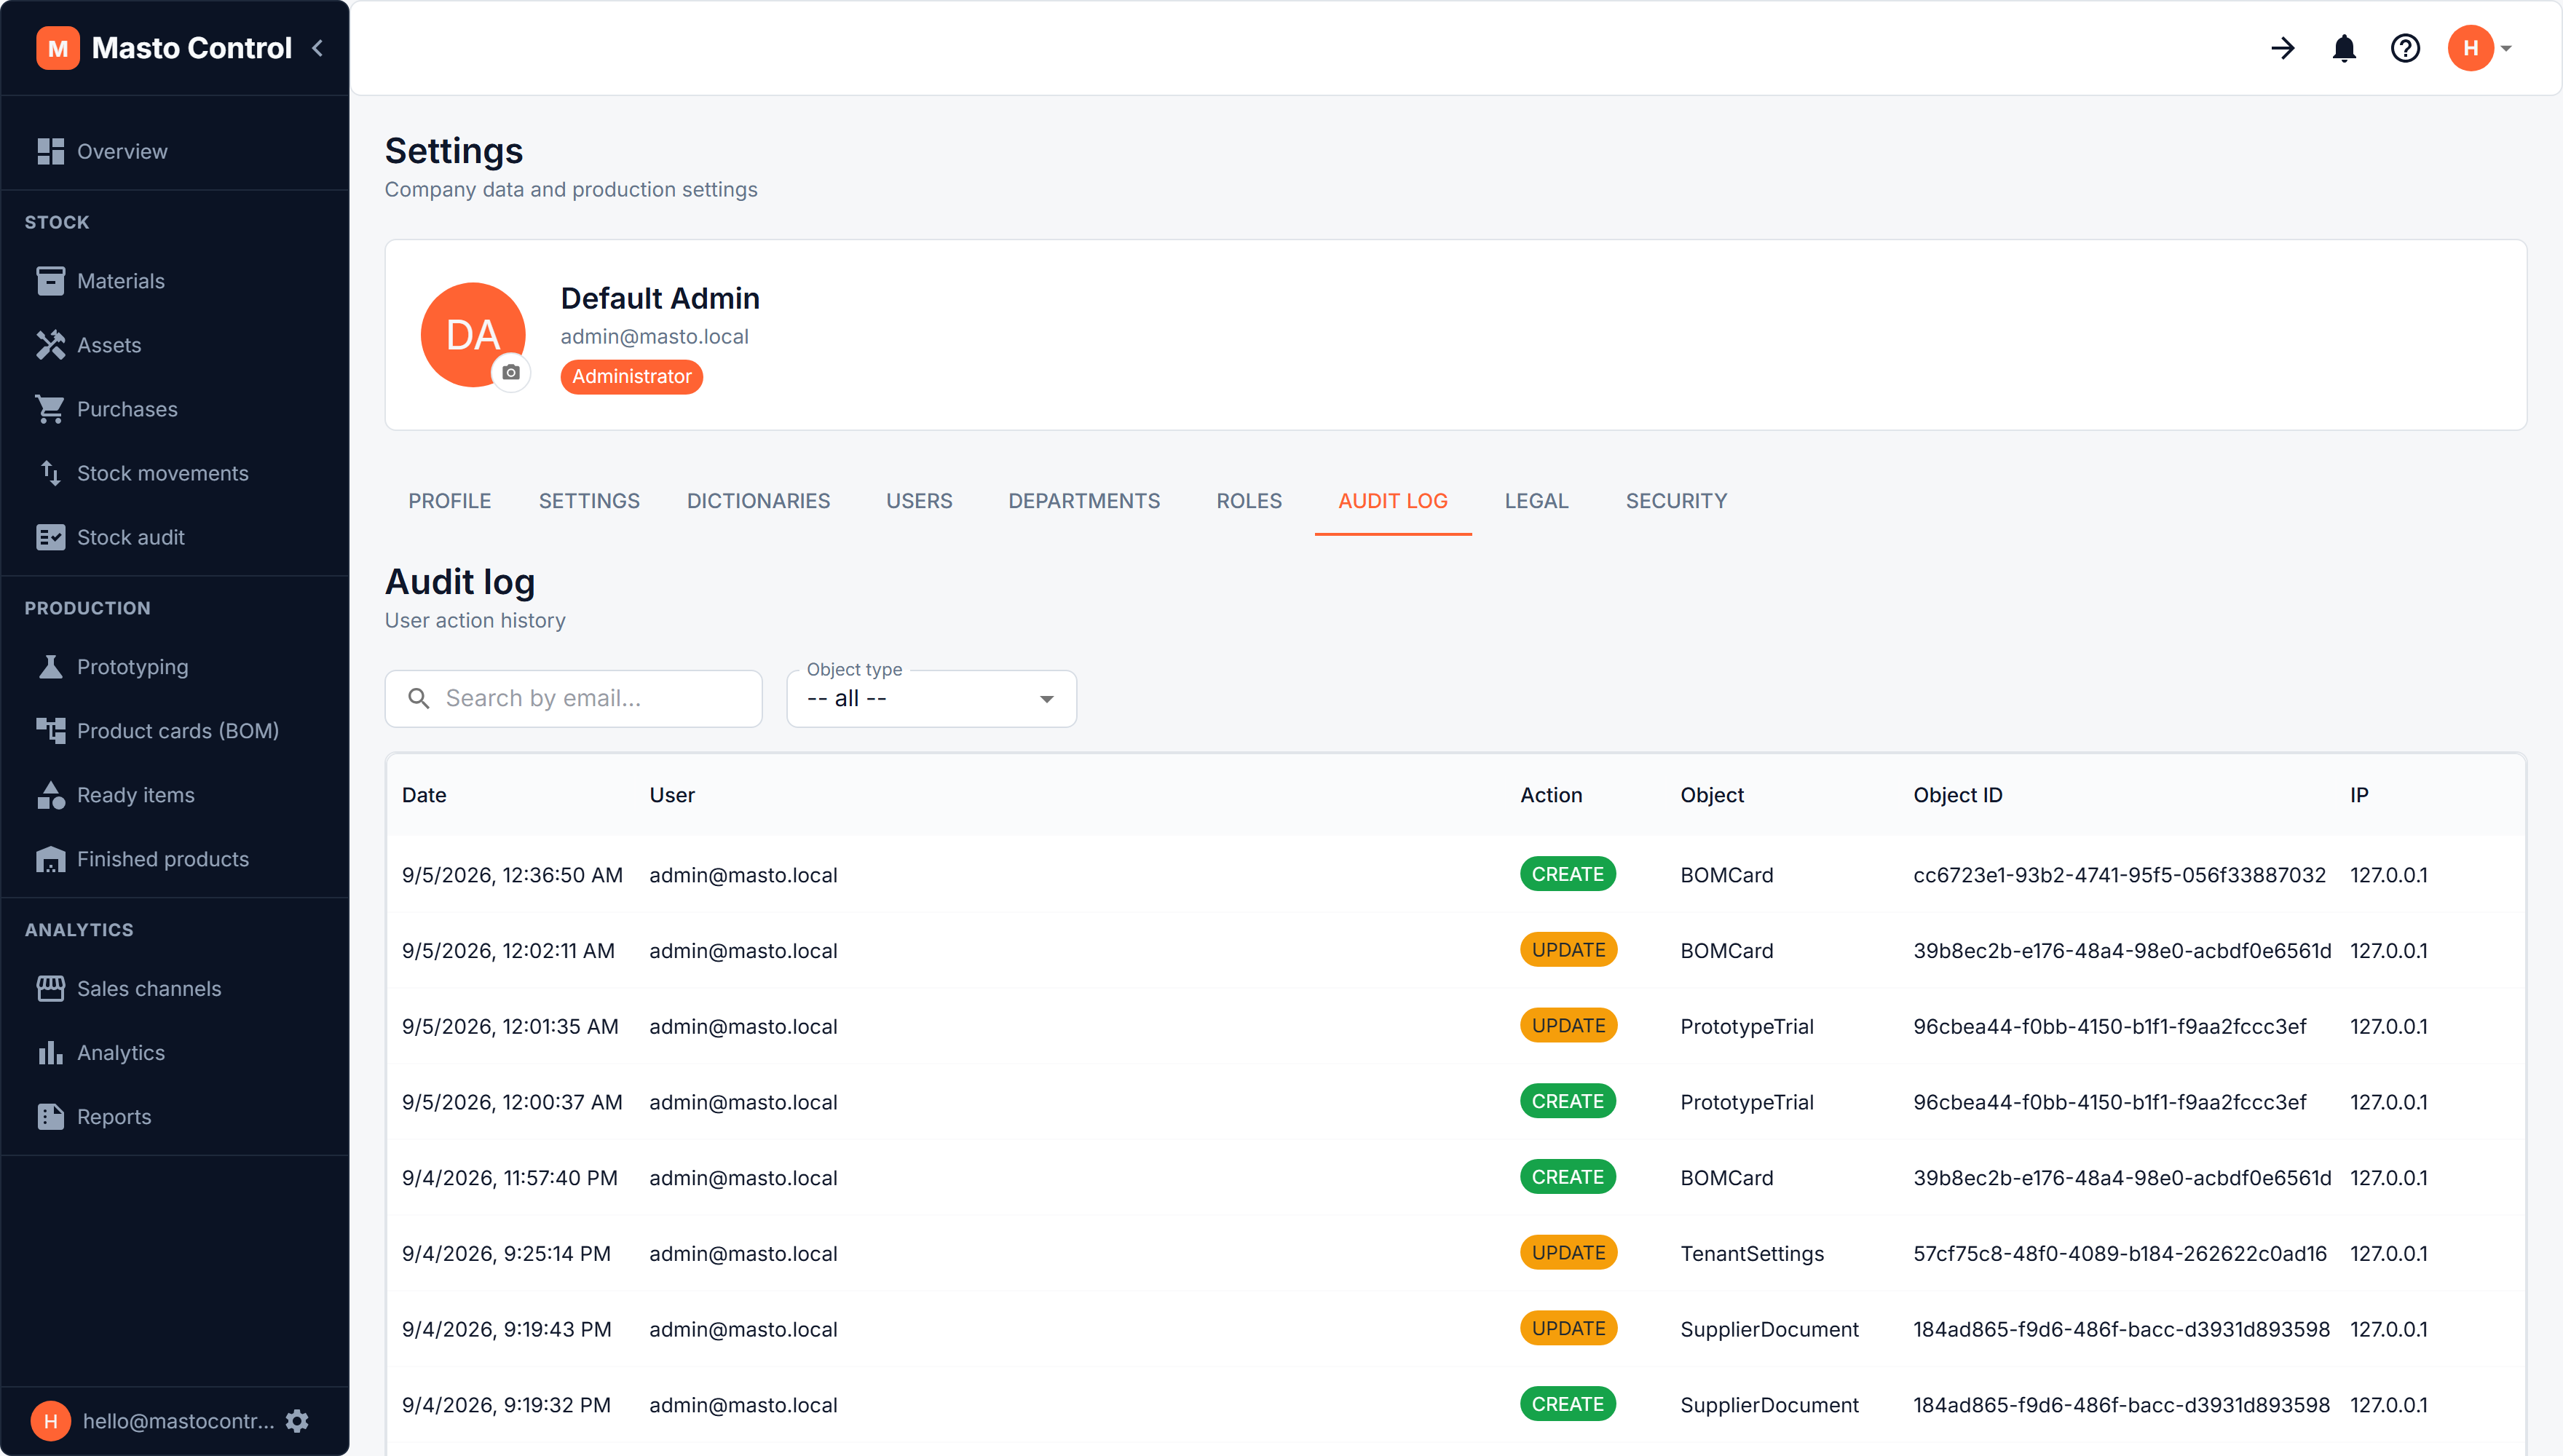The height and width of the screenshot is (1456, 2563).
Task: Expand the Object type dropdown
Action: [x=931, y=698]
